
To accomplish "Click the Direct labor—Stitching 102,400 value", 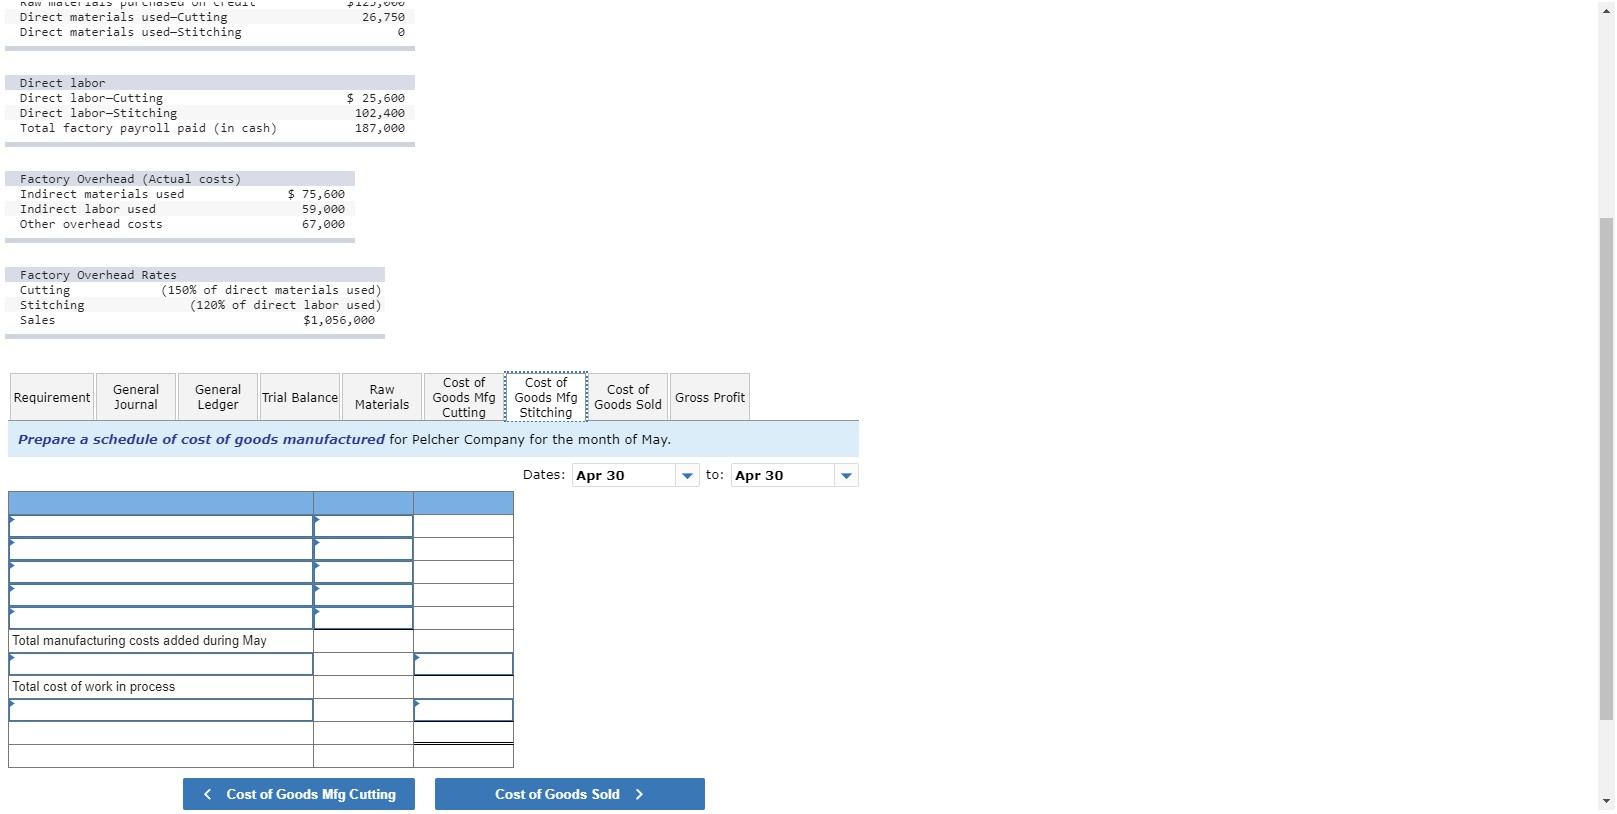I will [x=380, y=113].
